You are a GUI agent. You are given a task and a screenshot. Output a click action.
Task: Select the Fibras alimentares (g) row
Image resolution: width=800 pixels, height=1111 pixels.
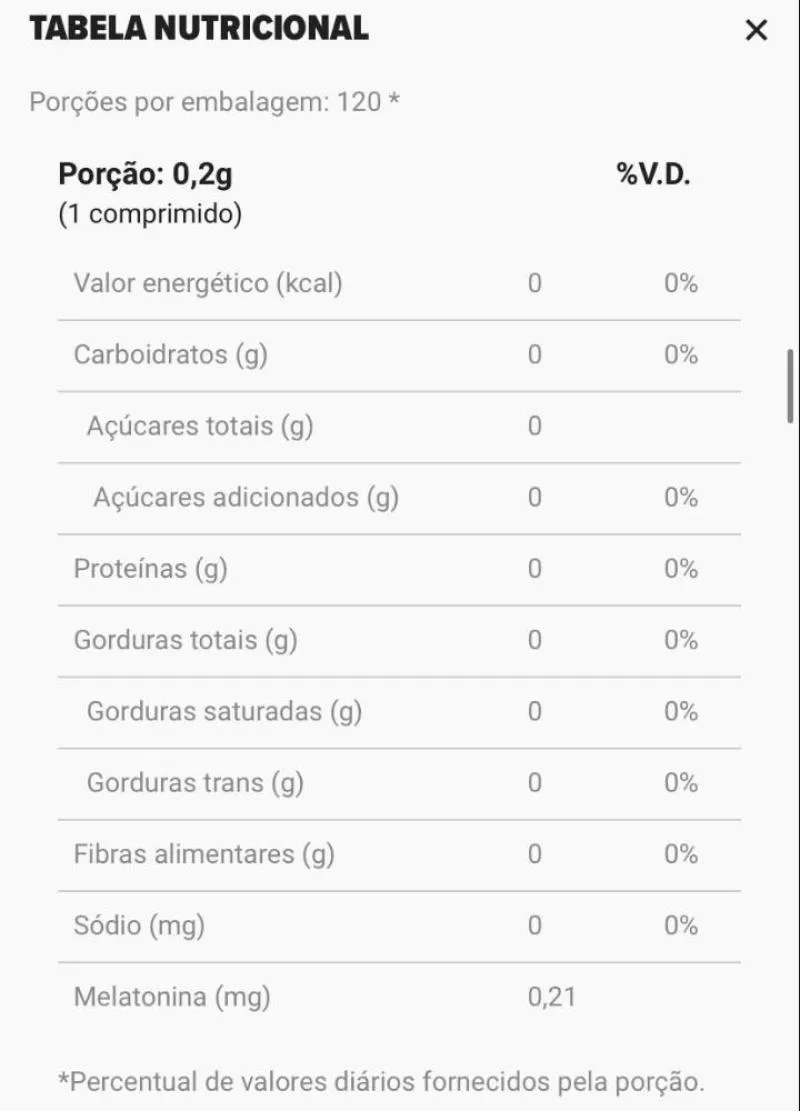[399, 855]
